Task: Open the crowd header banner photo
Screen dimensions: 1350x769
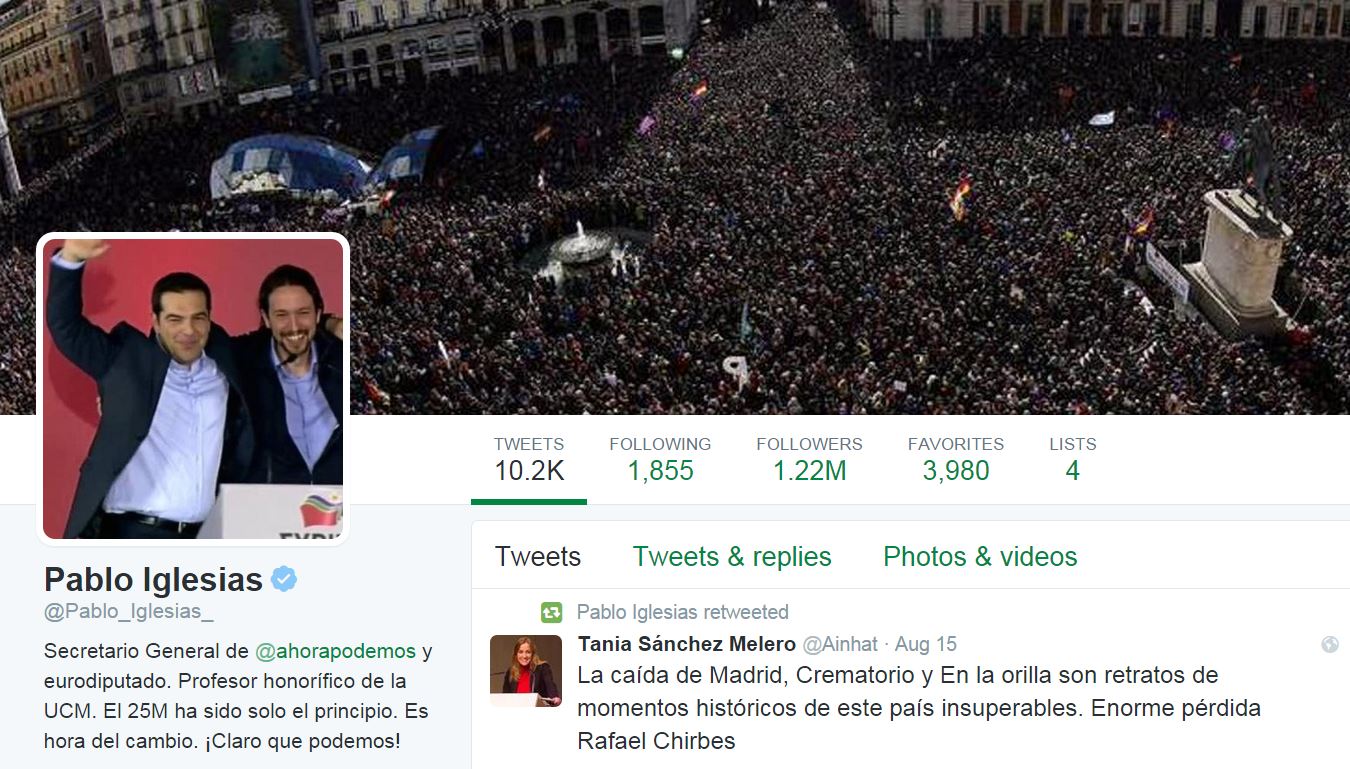Action: tap(675, 207)
